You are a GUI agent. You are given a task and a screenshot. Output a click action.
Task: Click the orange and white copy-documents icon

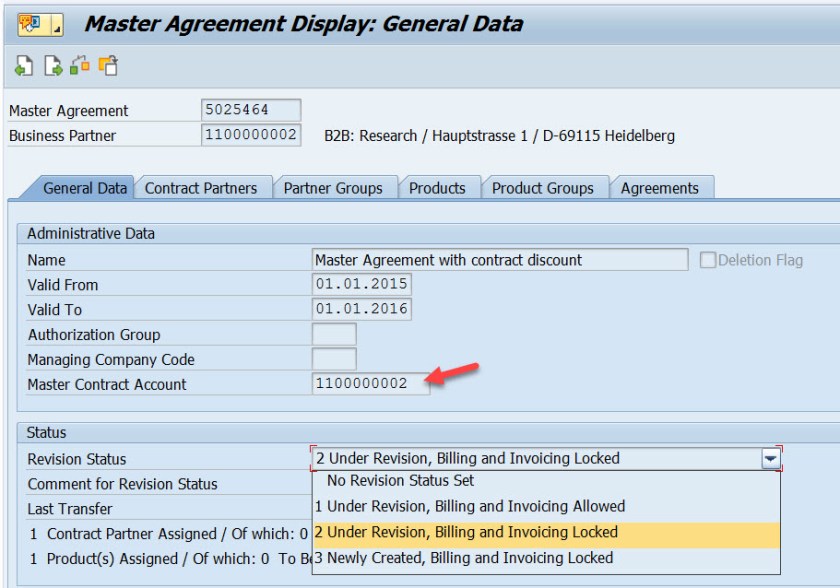[108, 65]
